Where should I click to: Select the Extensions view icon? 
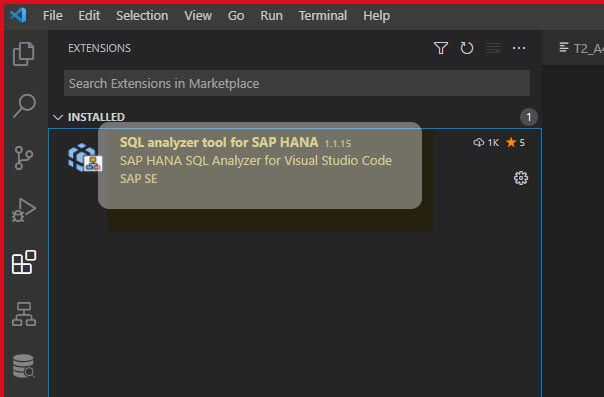coord(24,262)
